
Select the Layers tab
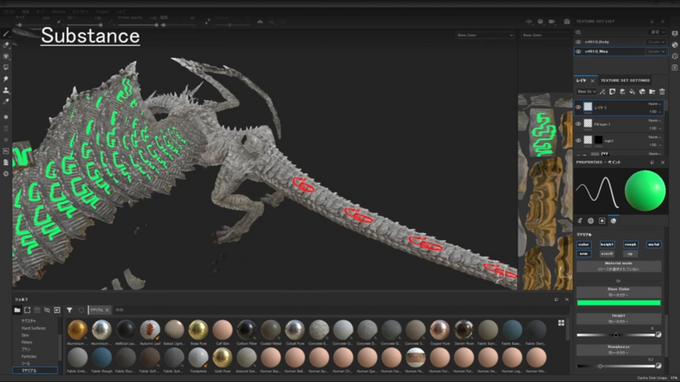581,81
